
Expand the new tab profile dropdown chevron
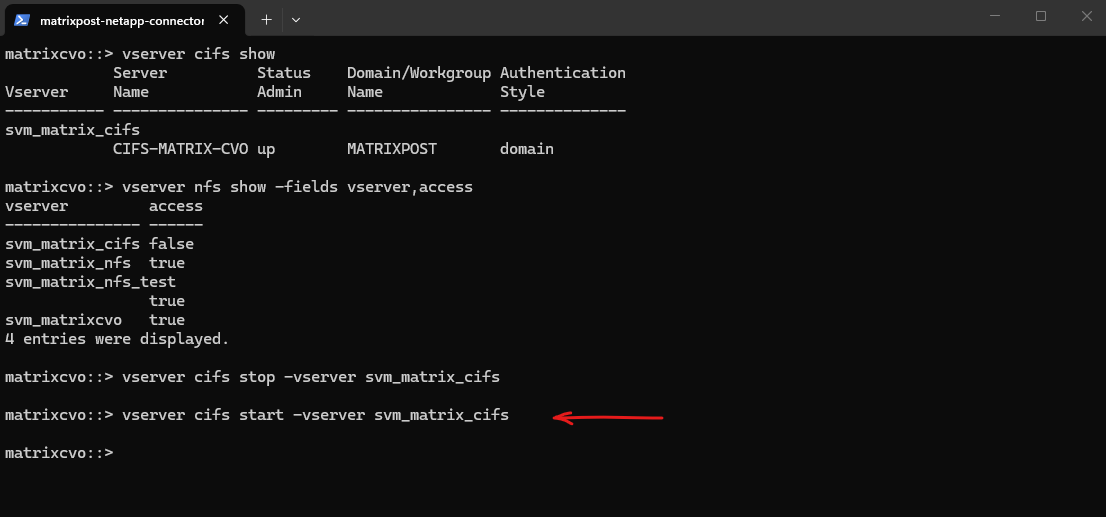pos(296,19)
